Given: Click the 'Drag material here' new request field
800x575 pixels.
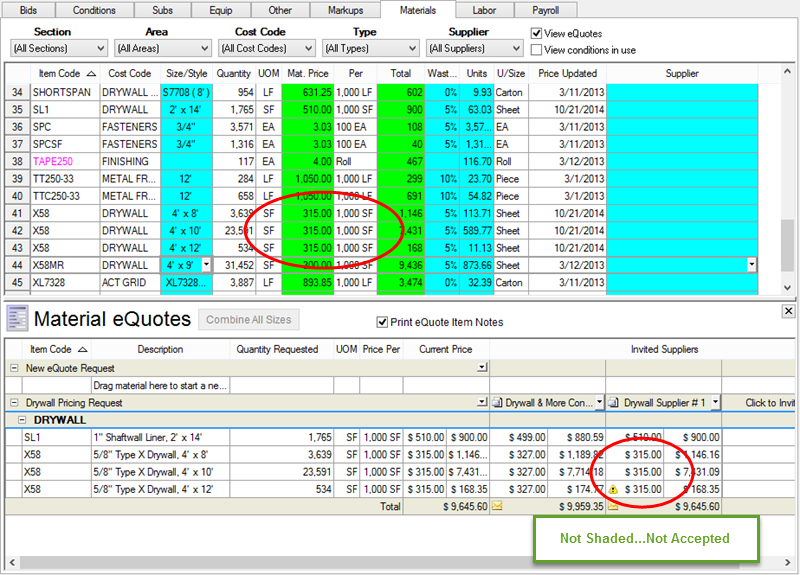Looking at the screenshot, I should [x=161, y=386].
